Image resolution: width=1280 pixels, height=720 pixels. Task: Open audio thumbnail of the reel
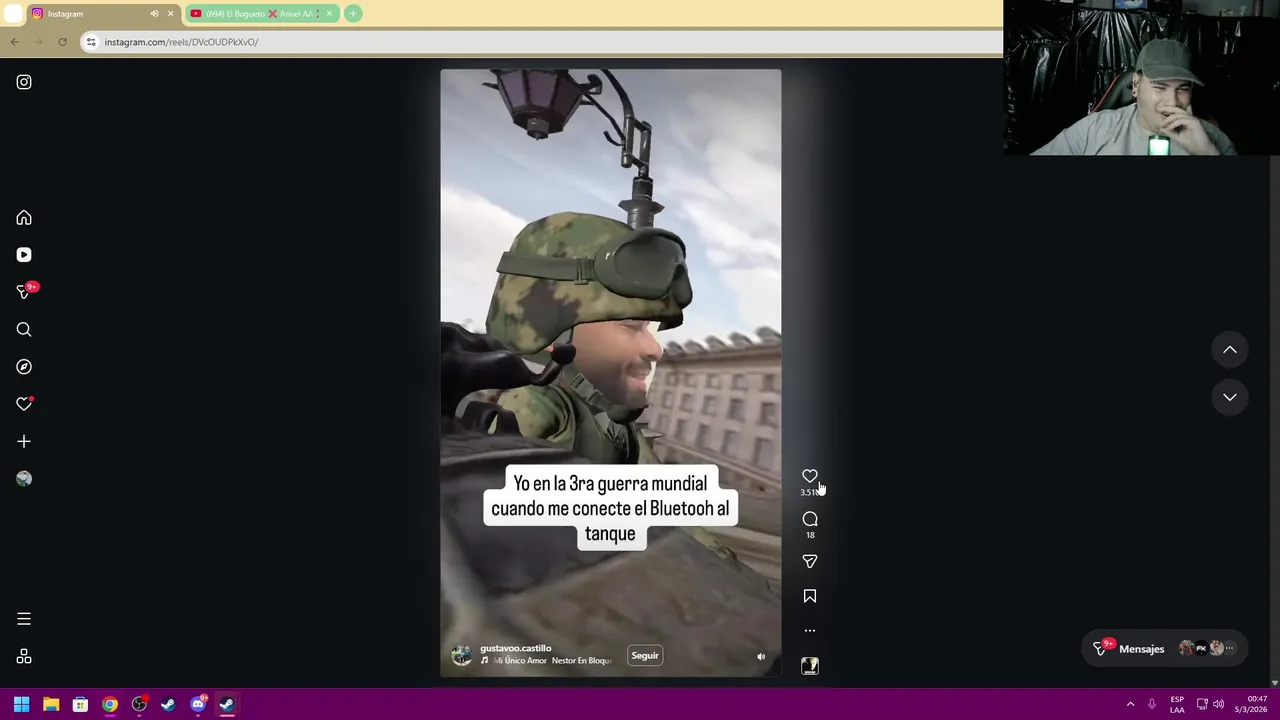(x=810, y=666)
